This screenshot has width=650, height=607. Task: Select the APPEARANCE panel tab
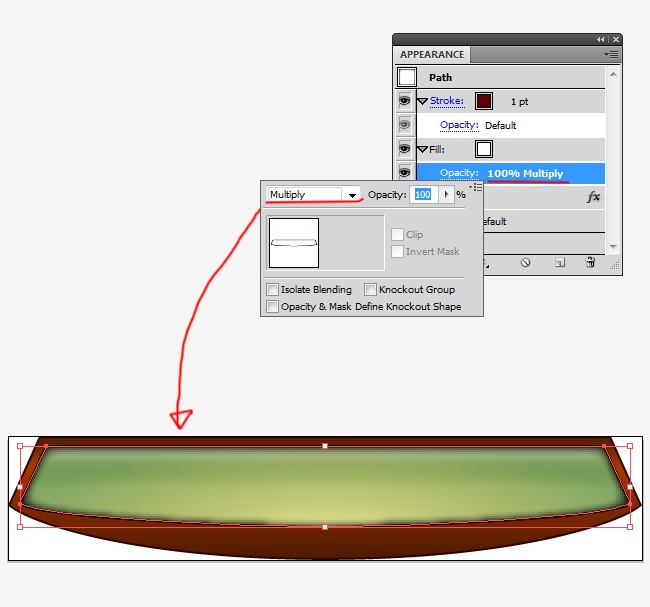point(432,54)
